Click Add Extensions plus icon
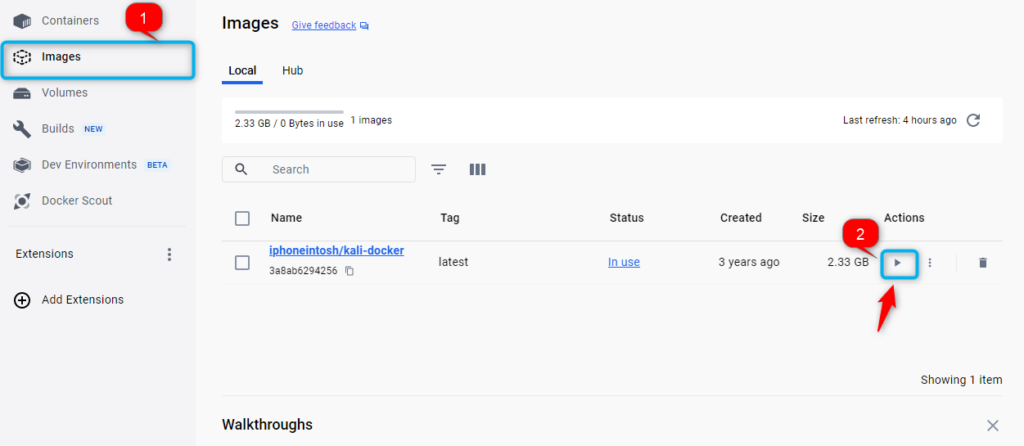This screenshot has width=1024, height=446. pos(22,300)
